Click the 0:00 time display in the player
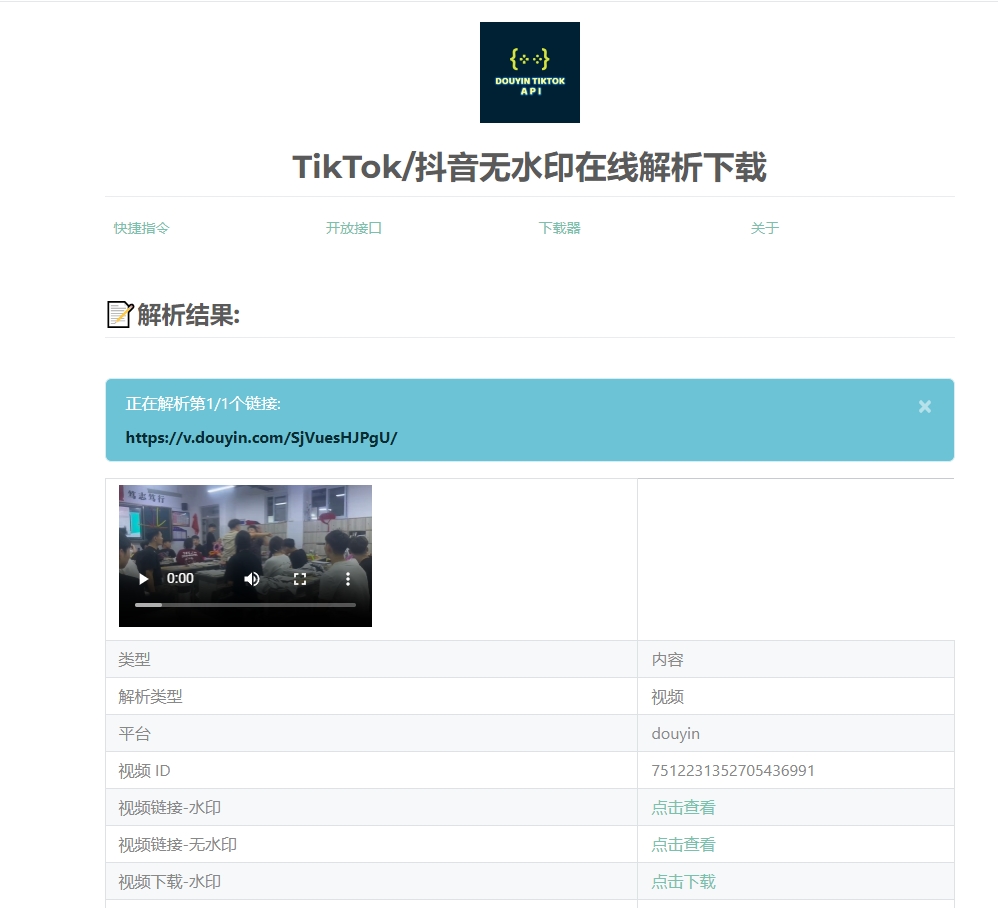This screenshot has height=908, width=998. 181,579
